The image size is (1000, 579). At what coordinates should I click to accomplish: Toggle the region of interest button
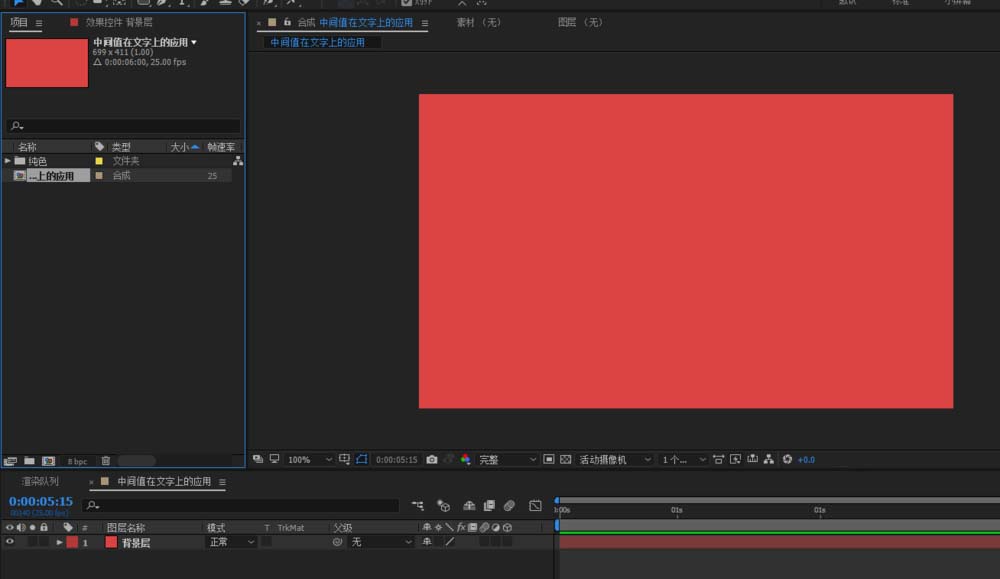pos(549,460)
